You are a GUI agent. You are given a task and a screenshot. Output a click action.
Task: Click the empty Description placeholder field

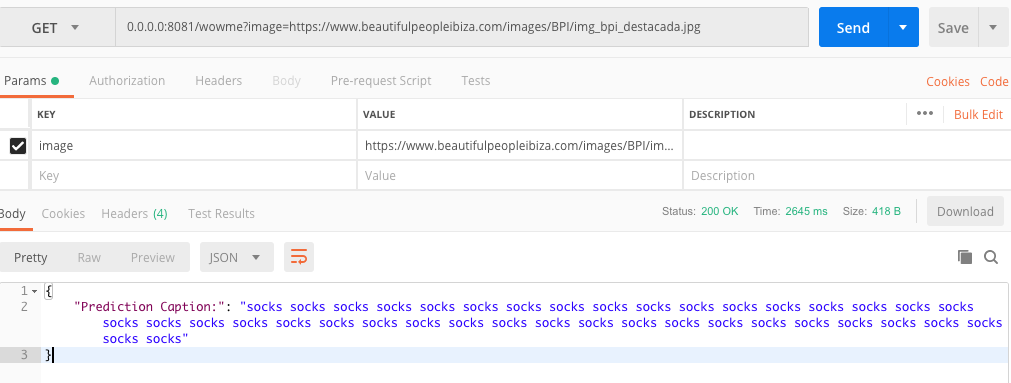[x=847, y=175]
